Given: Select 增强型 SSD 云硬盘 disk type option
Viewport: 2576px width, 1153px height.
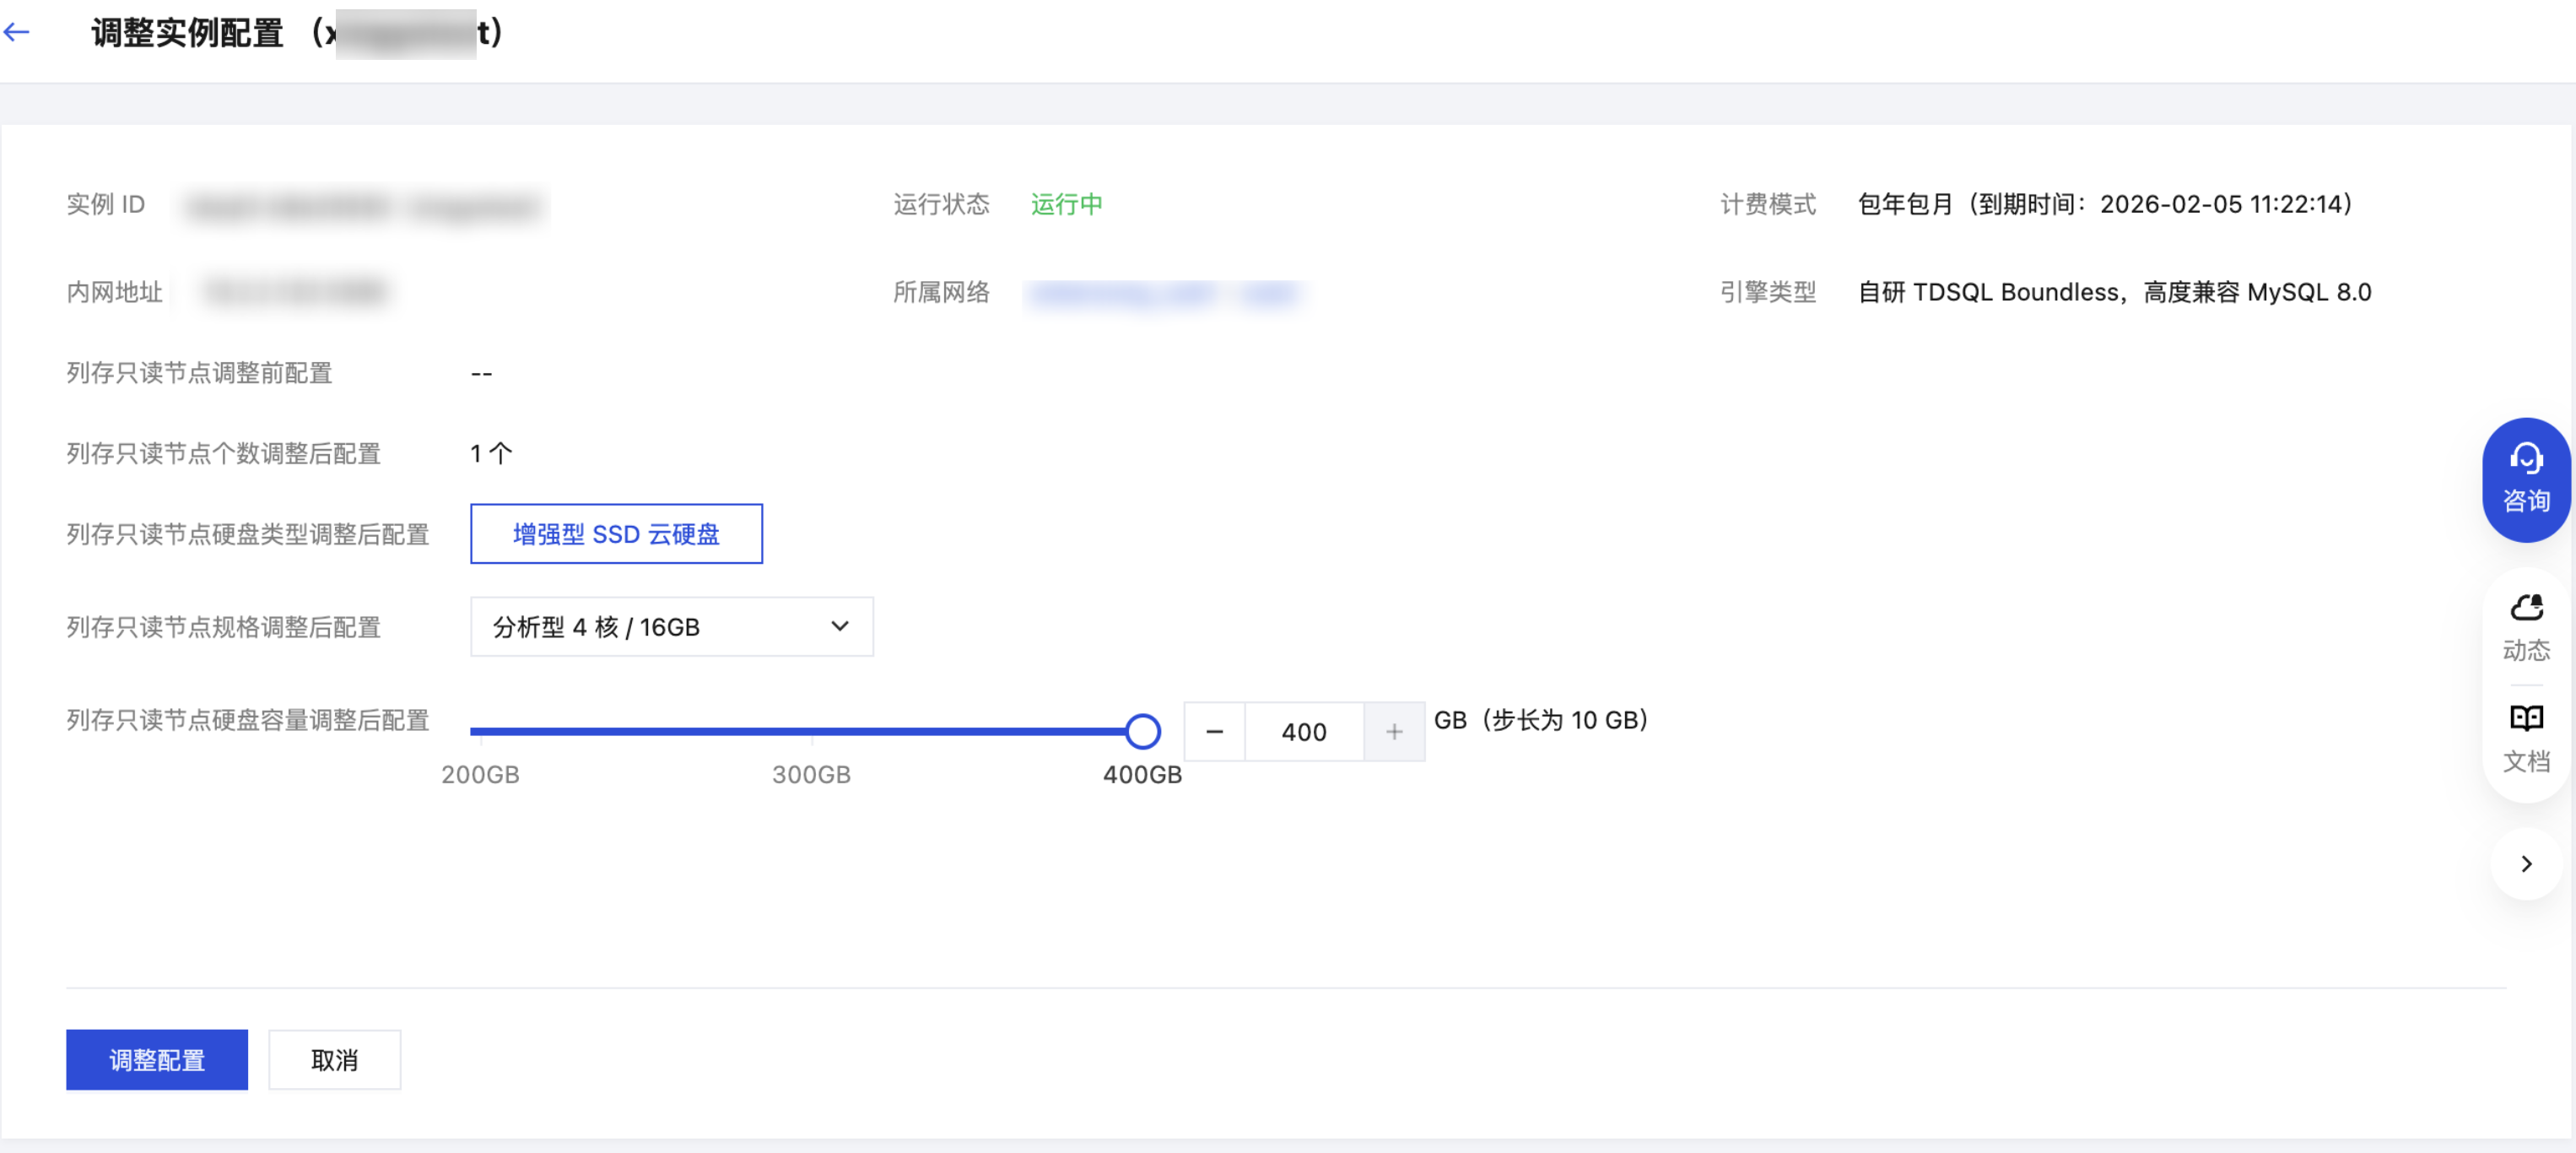Looking at the screenshot, I should click(x=616, y=534).
